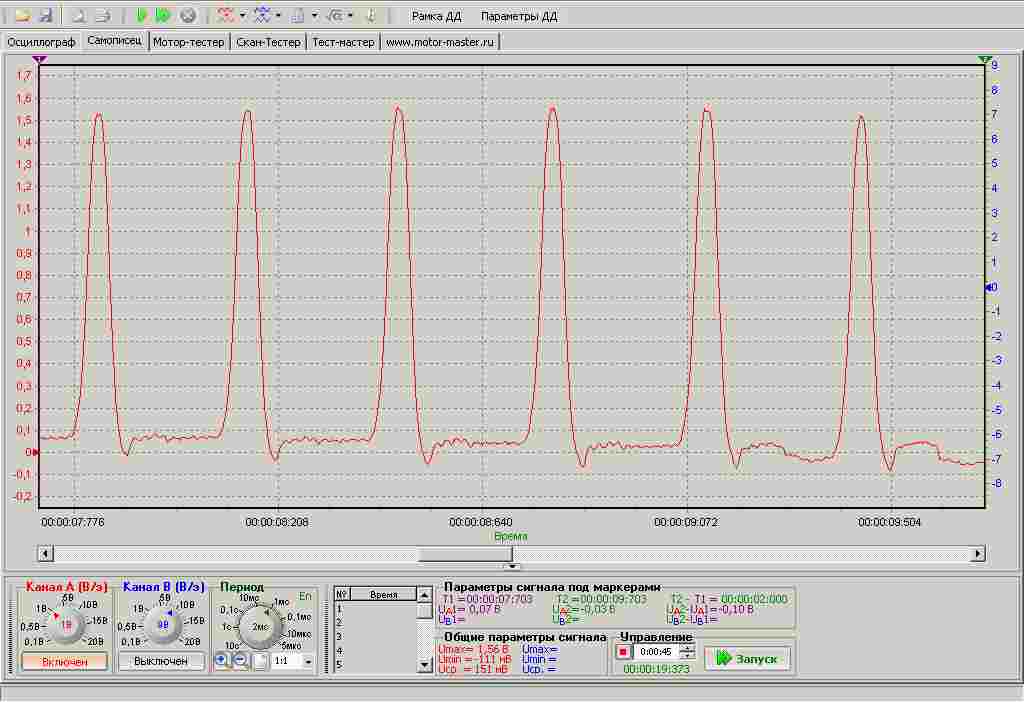Click the double green arrow toolbar icon
This screenshot has height=702, width=1024.
point(163,16)
